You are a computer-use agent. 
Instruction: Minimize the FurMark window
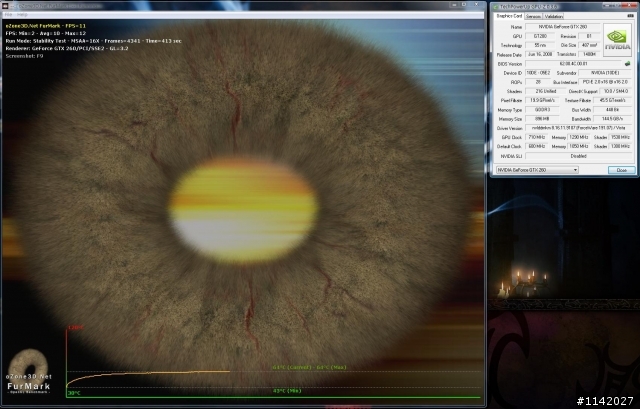(x=455, y=4)
